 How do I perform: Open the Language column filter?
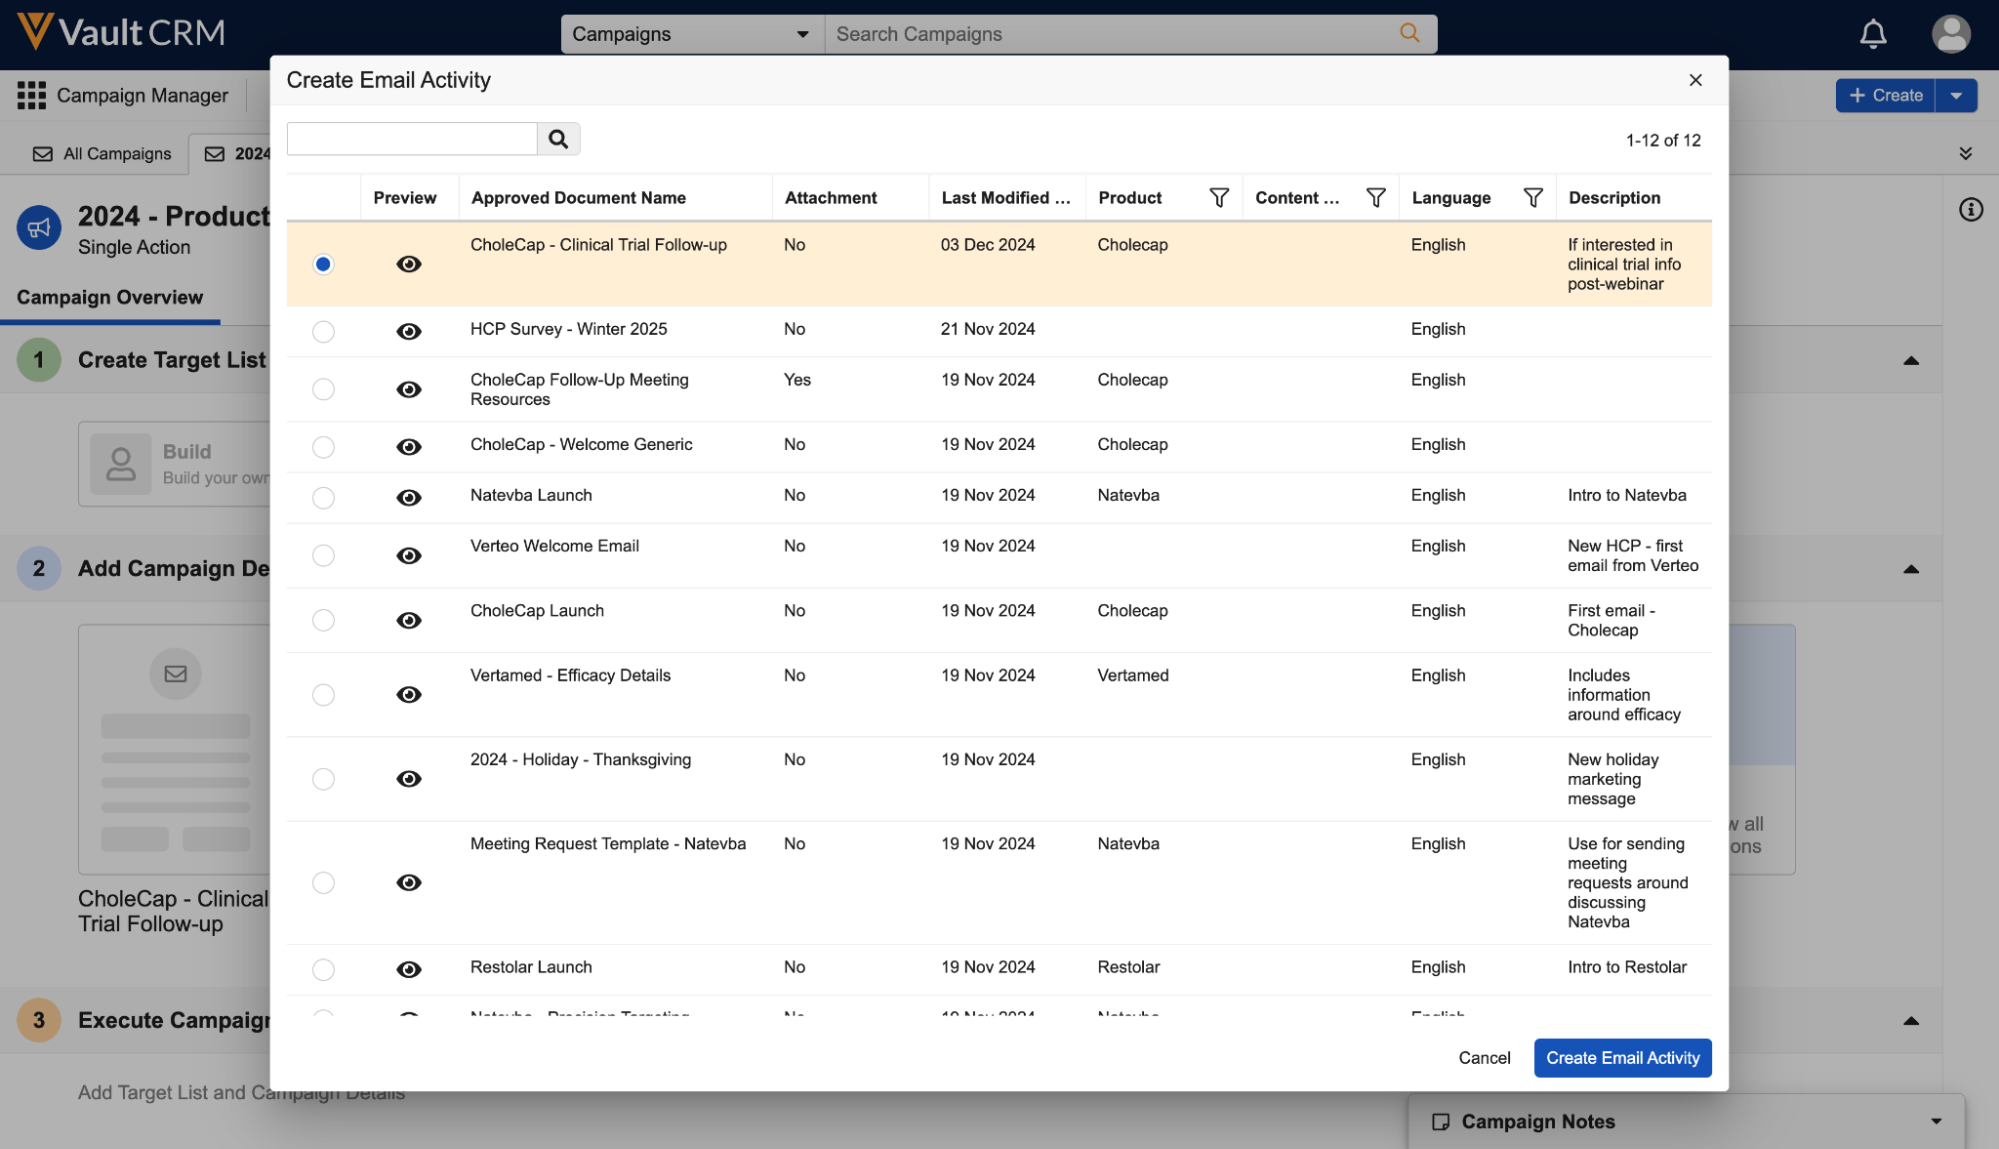point(1532,198)
